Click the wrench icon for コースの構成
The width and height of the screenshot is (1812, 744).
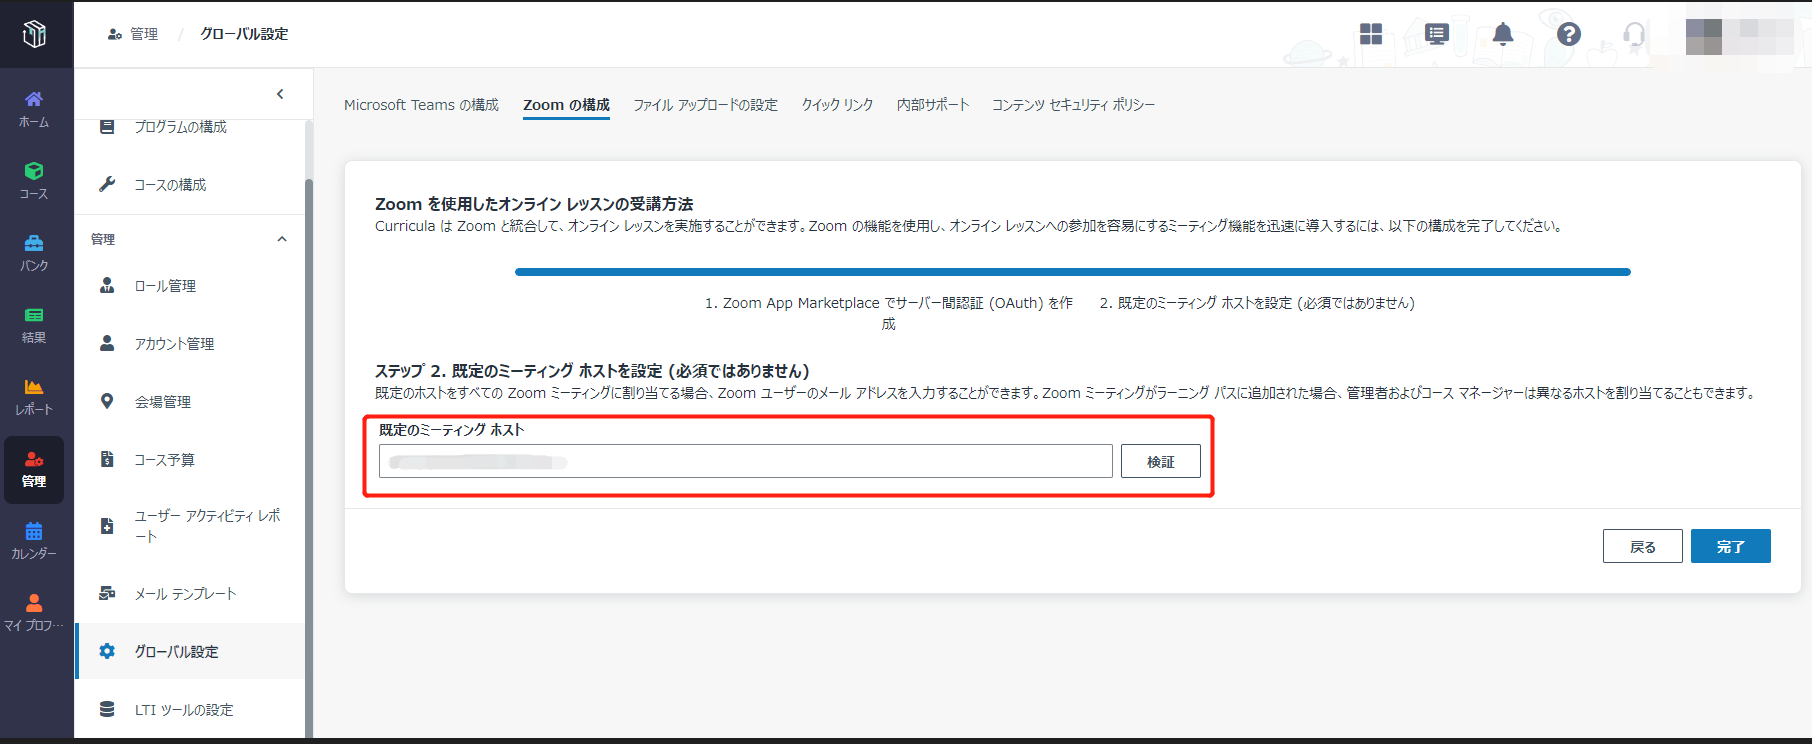coord(107,184)
